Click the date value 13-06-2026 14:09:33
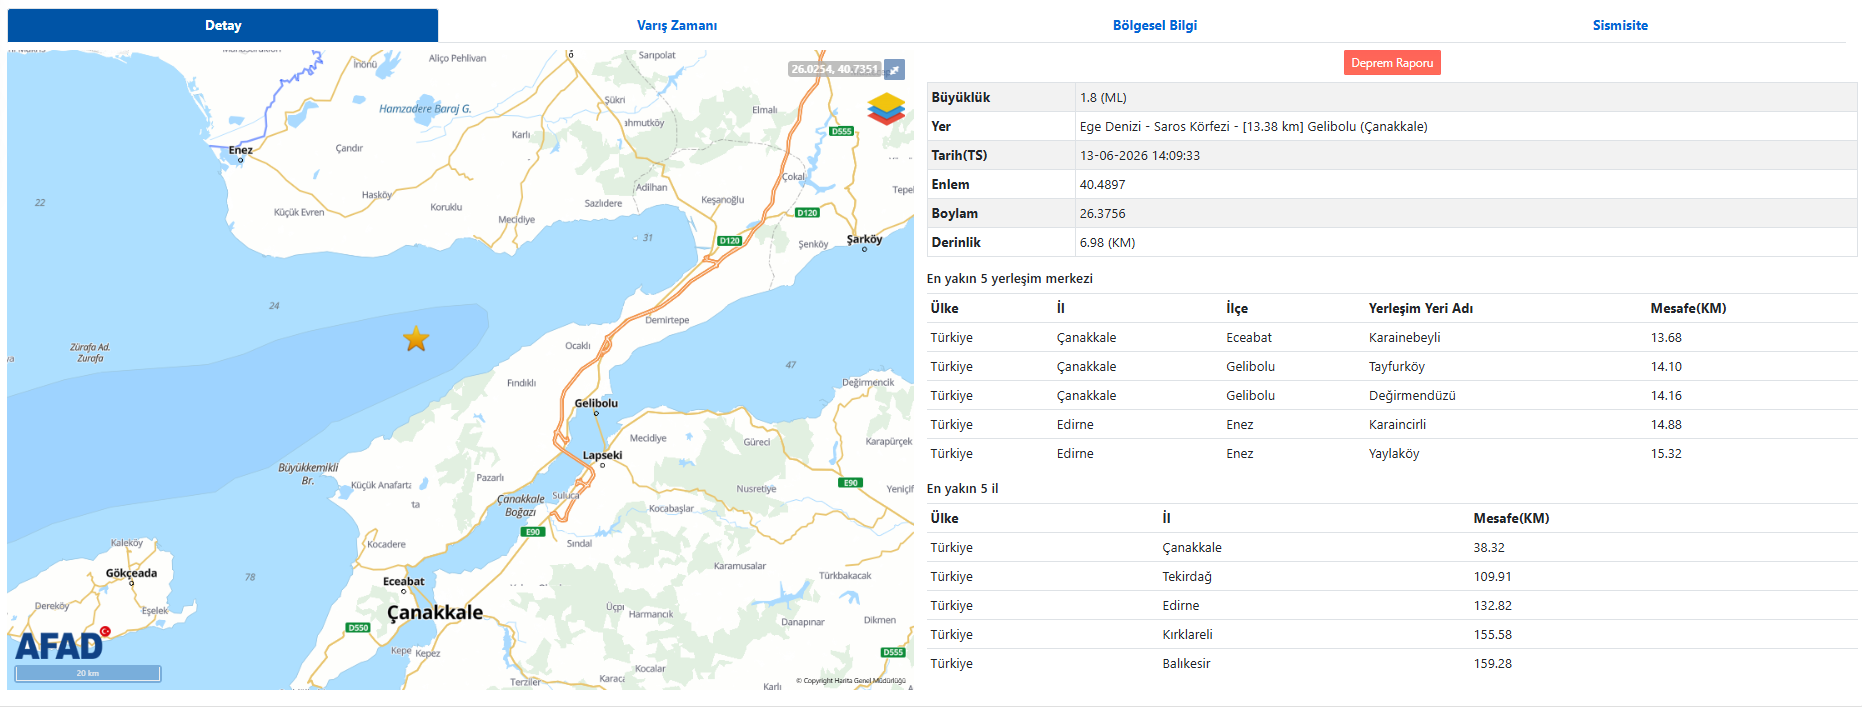Image resolution: width=1862 pixels, height=707 pixels. click(1140, 155)
